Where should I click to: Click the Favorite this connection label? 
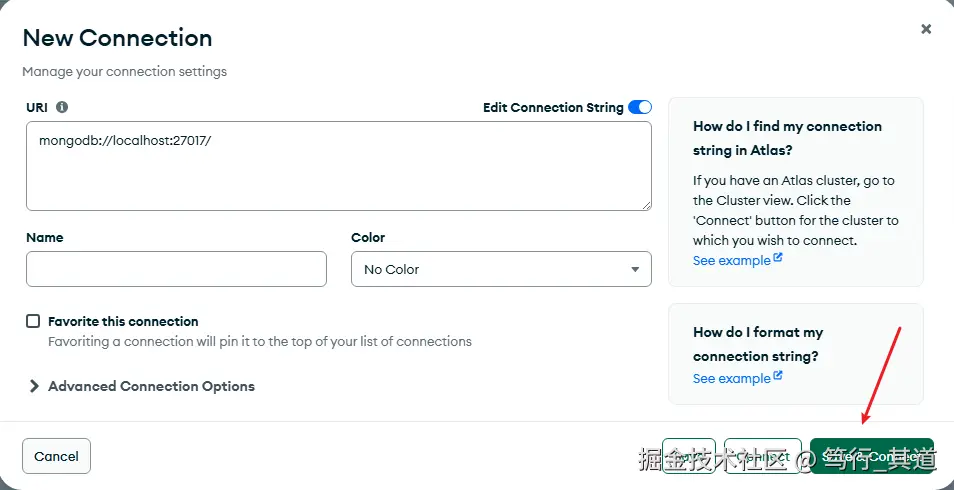pyautogui.click(x=123, y=321)
